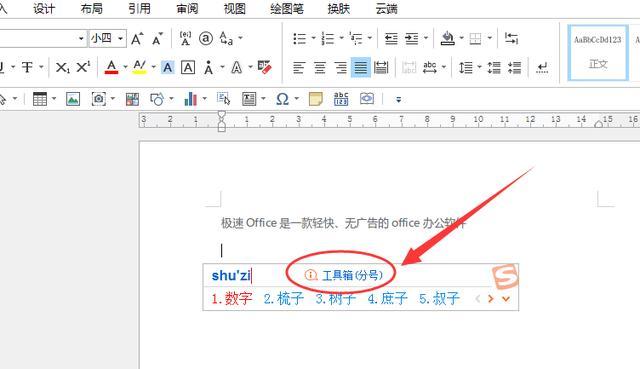The height and width of the screenshot is (369, 640).
Task: Apply red font color
Action: pos(111,67)
